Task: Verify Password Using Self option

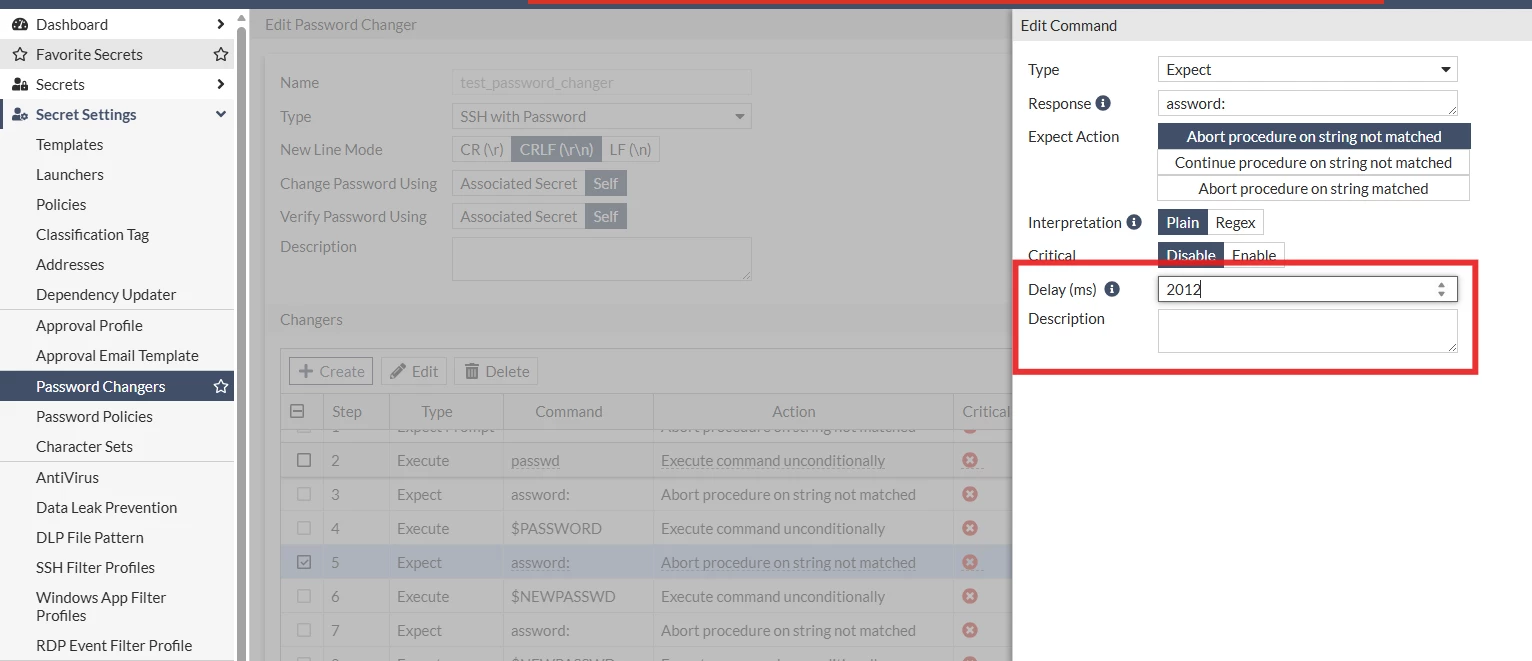Action: coord(605,216)
